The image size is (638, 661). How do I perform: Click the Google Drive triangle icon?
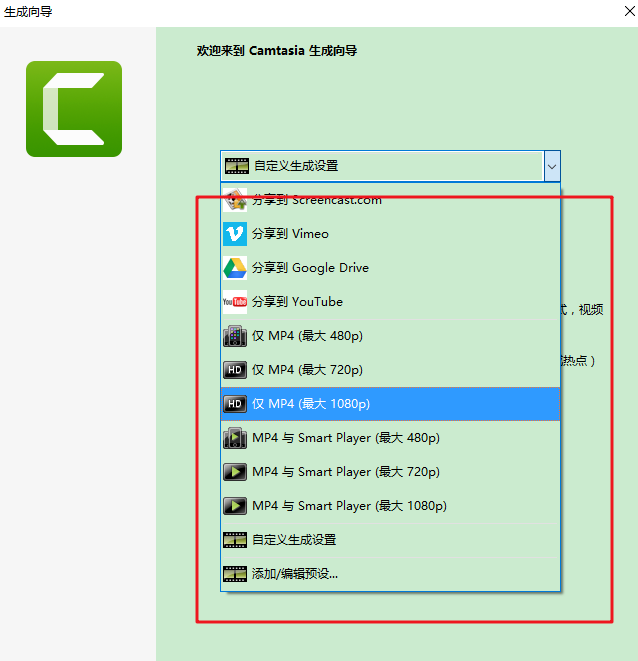pyautogui.click(x=235, y=268)
